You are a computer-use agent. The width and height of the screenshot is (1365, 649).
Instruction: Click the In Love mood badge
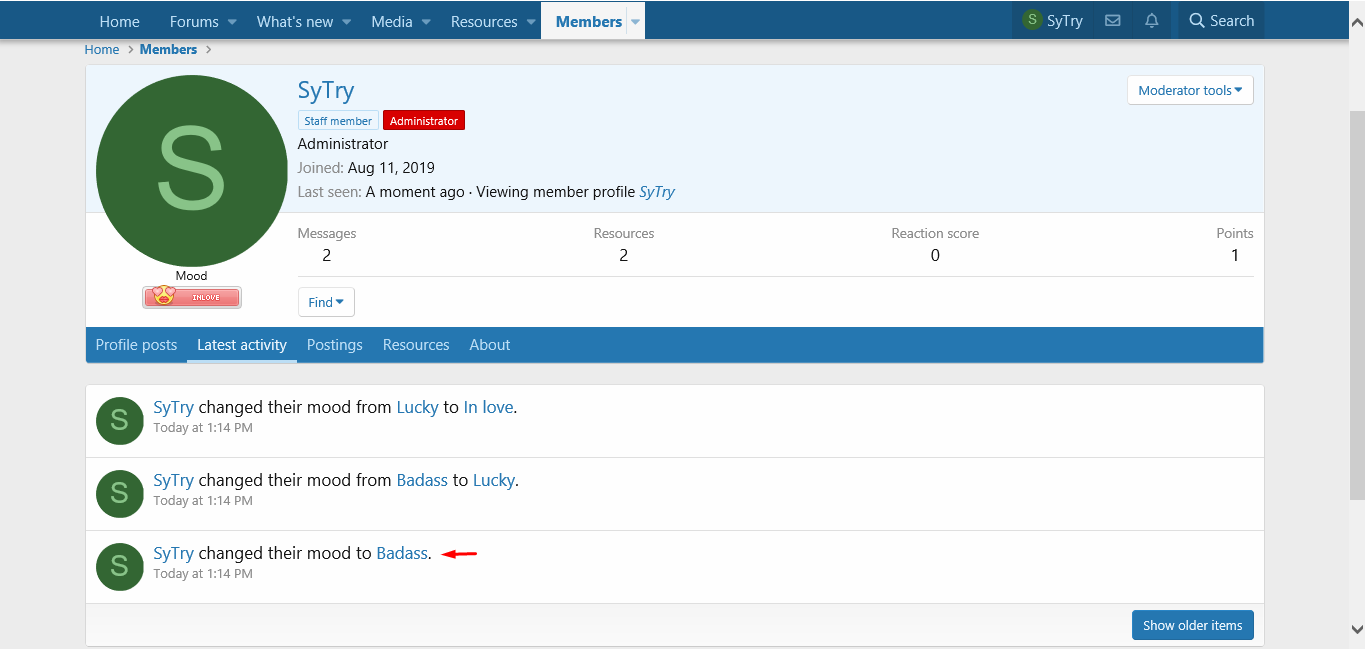pyautogui.click(x=192, y=297)
